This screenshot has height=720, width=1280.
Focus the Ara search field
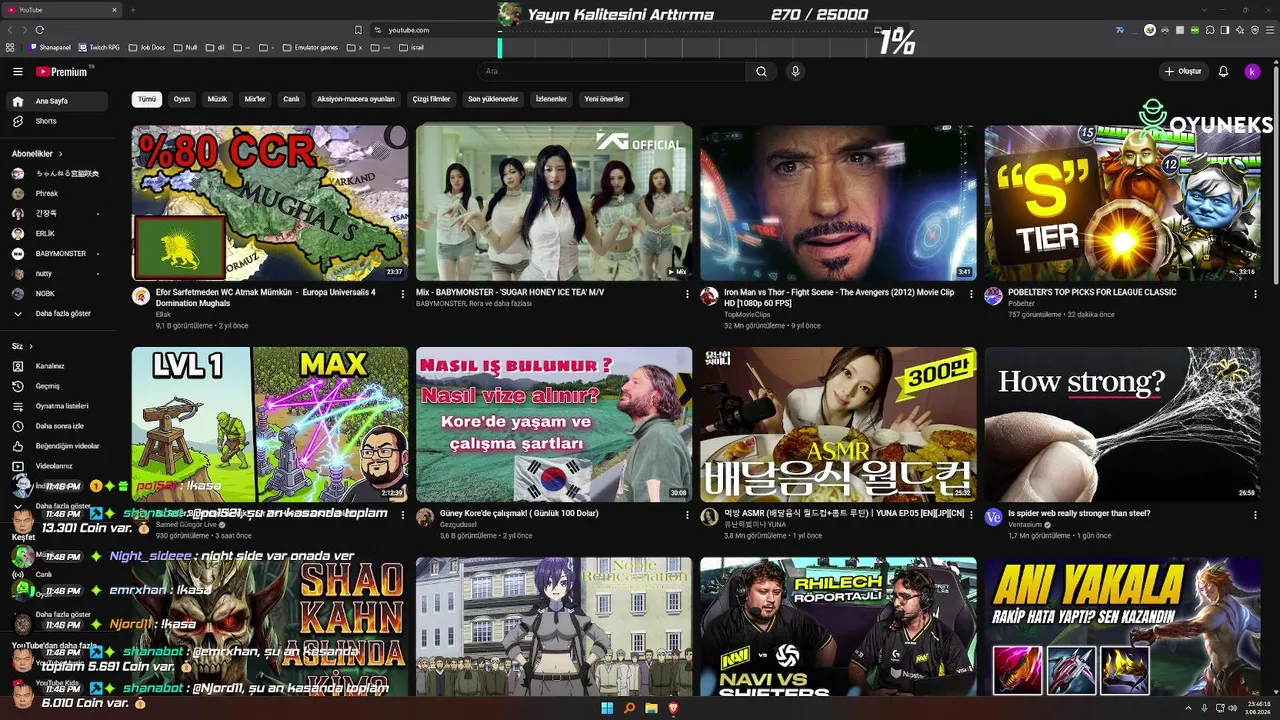[611, 71]
